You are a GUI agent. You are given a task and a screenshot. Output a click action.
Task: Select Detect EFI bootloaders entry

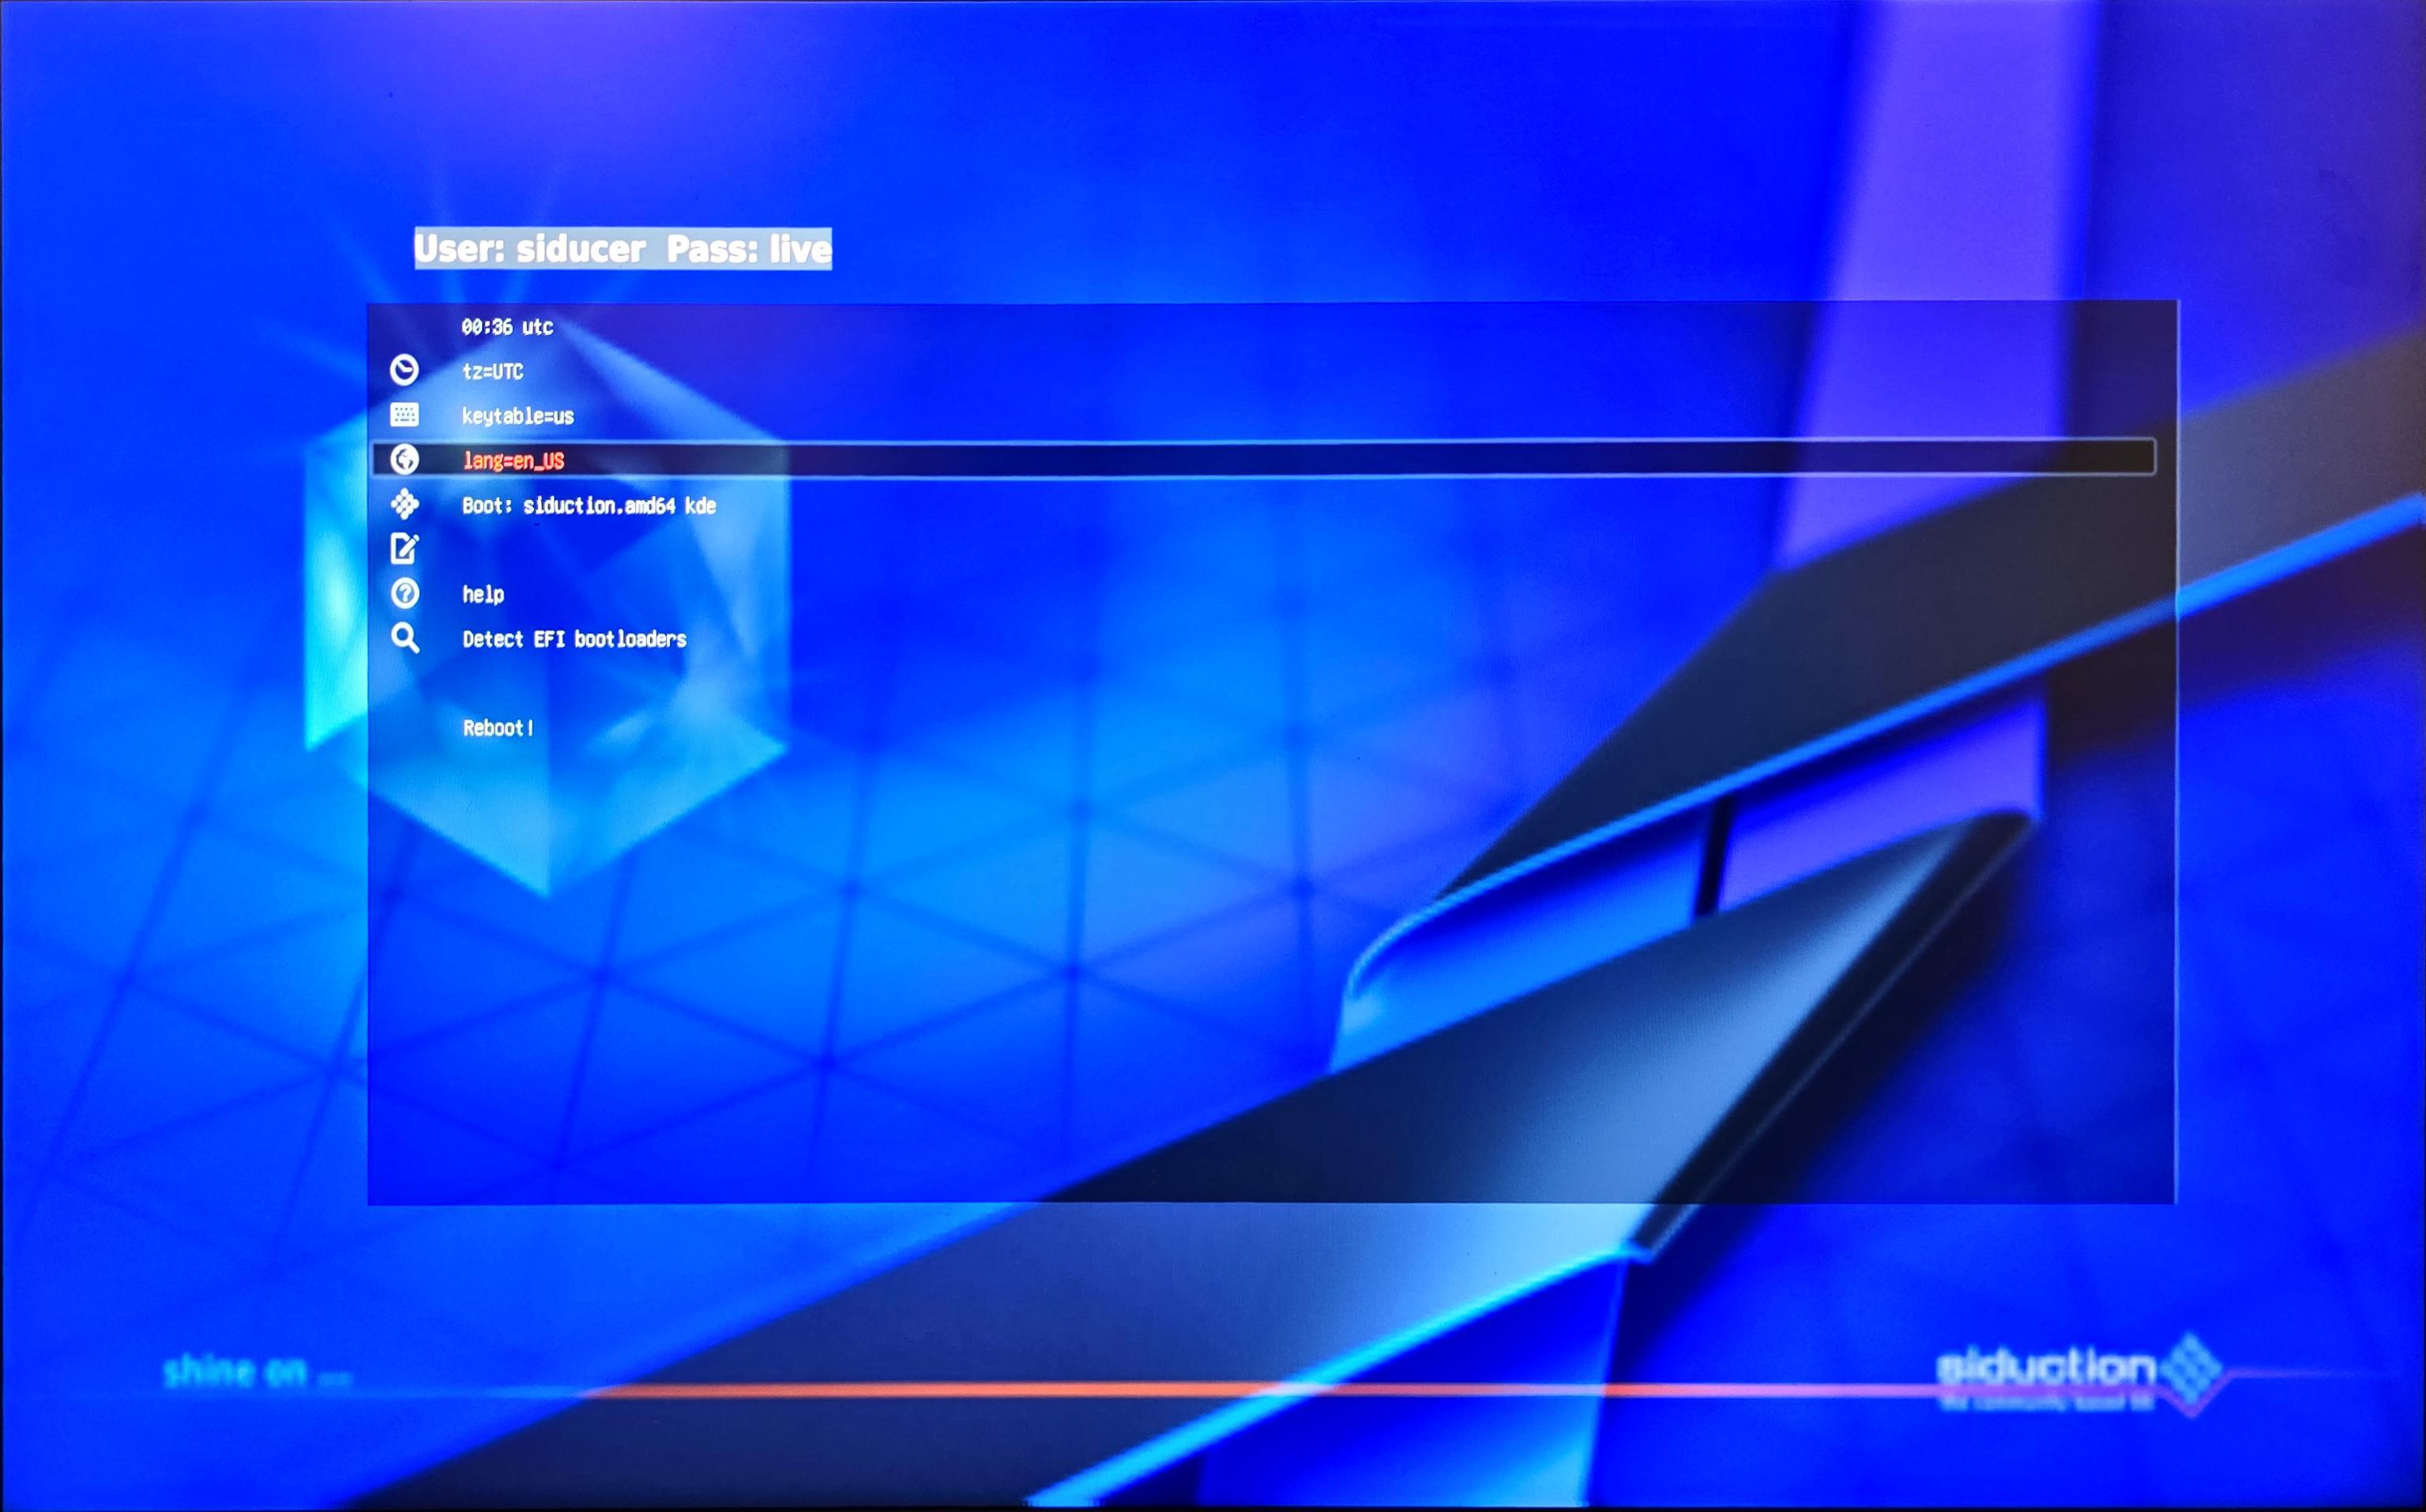point(574,639)
